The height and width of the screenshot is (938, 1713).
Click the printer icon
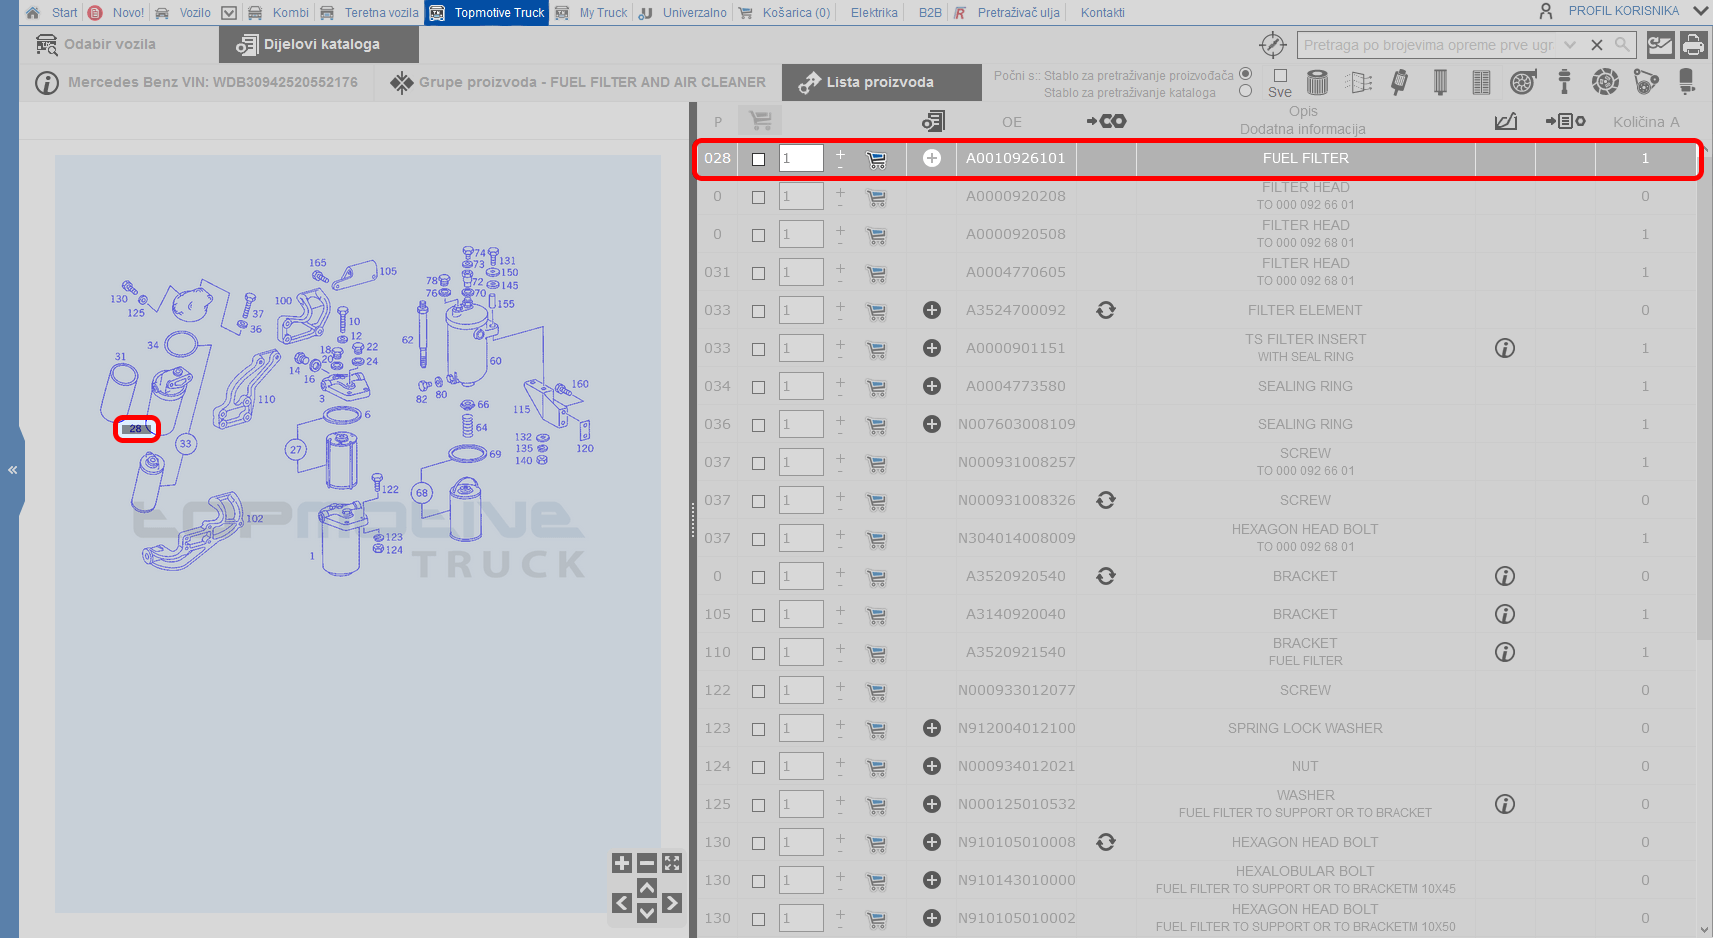pyautogui.click(x=1693, y=45)
